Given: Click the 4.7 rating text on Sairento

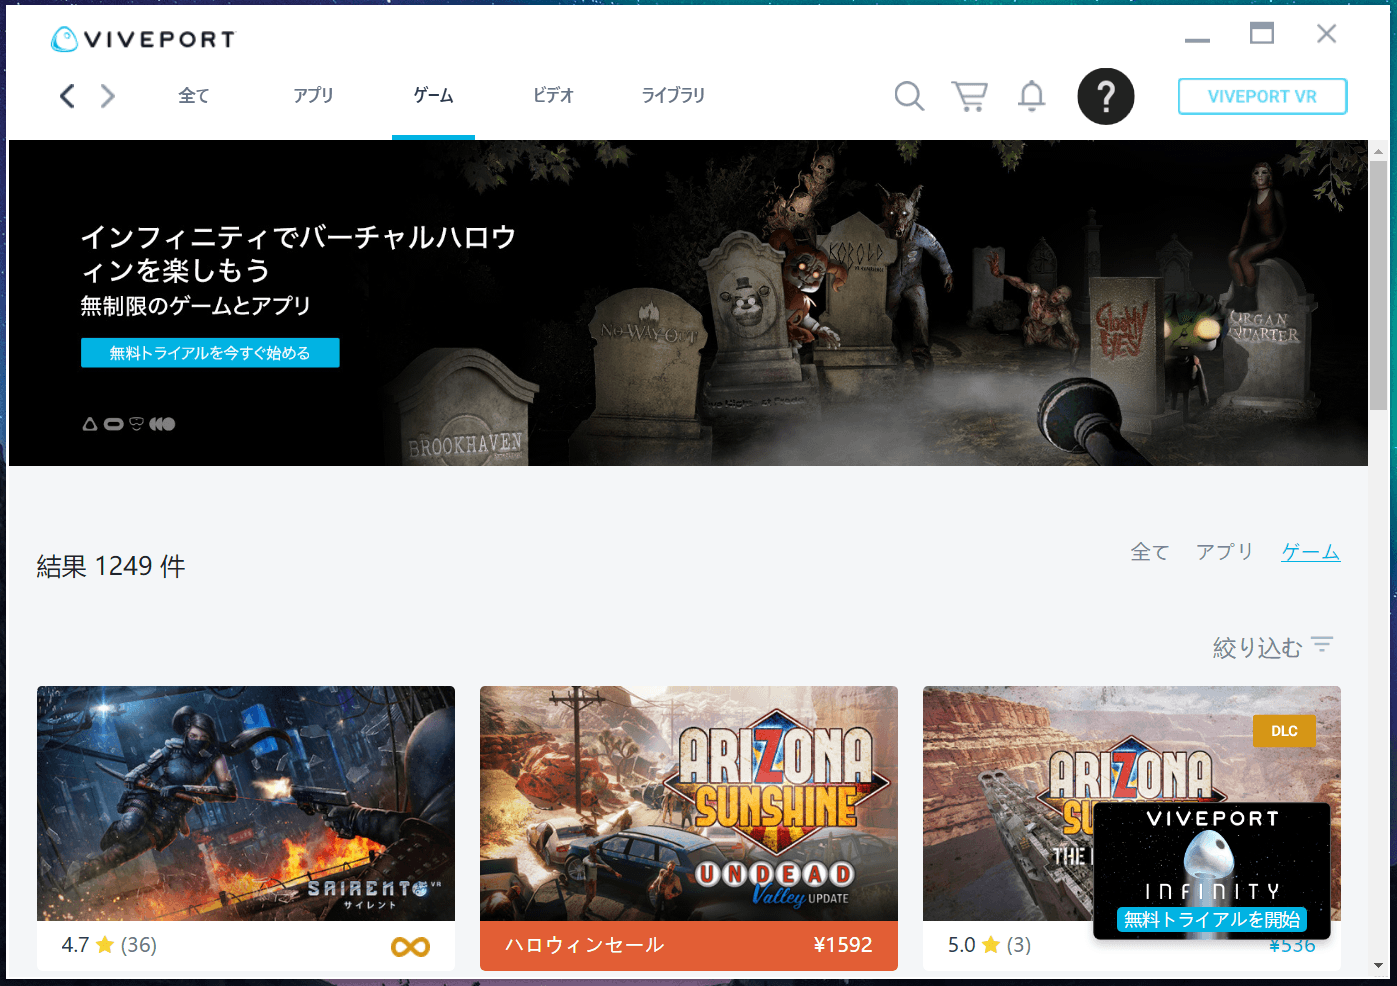Looking at the screenshot, I should pos(75,945).
